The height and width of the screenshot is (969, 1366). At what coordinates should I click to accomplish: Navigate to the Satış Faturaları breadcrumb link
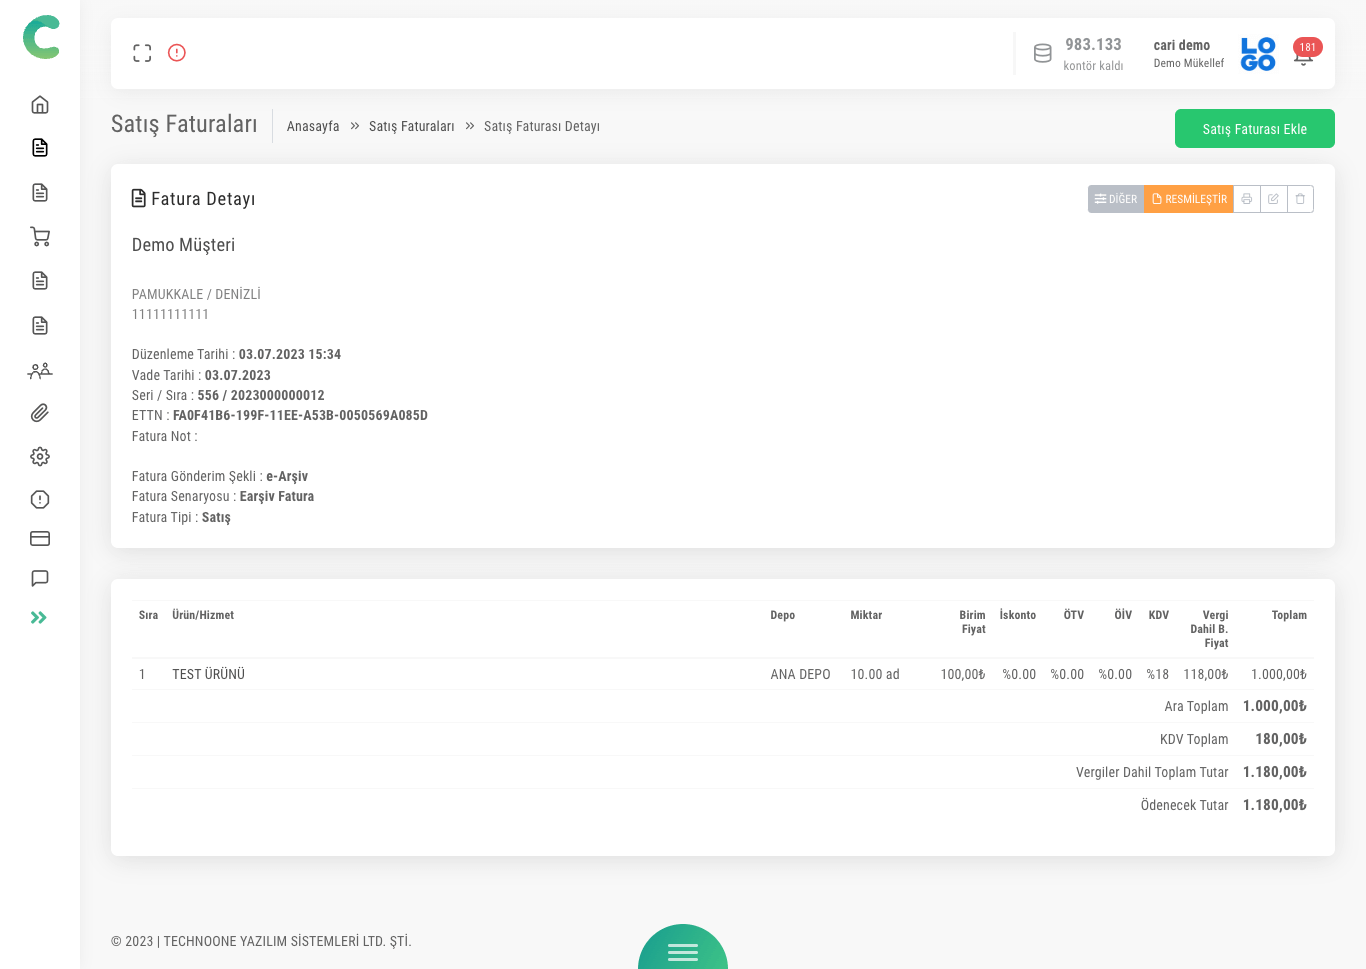click(411, 126)
